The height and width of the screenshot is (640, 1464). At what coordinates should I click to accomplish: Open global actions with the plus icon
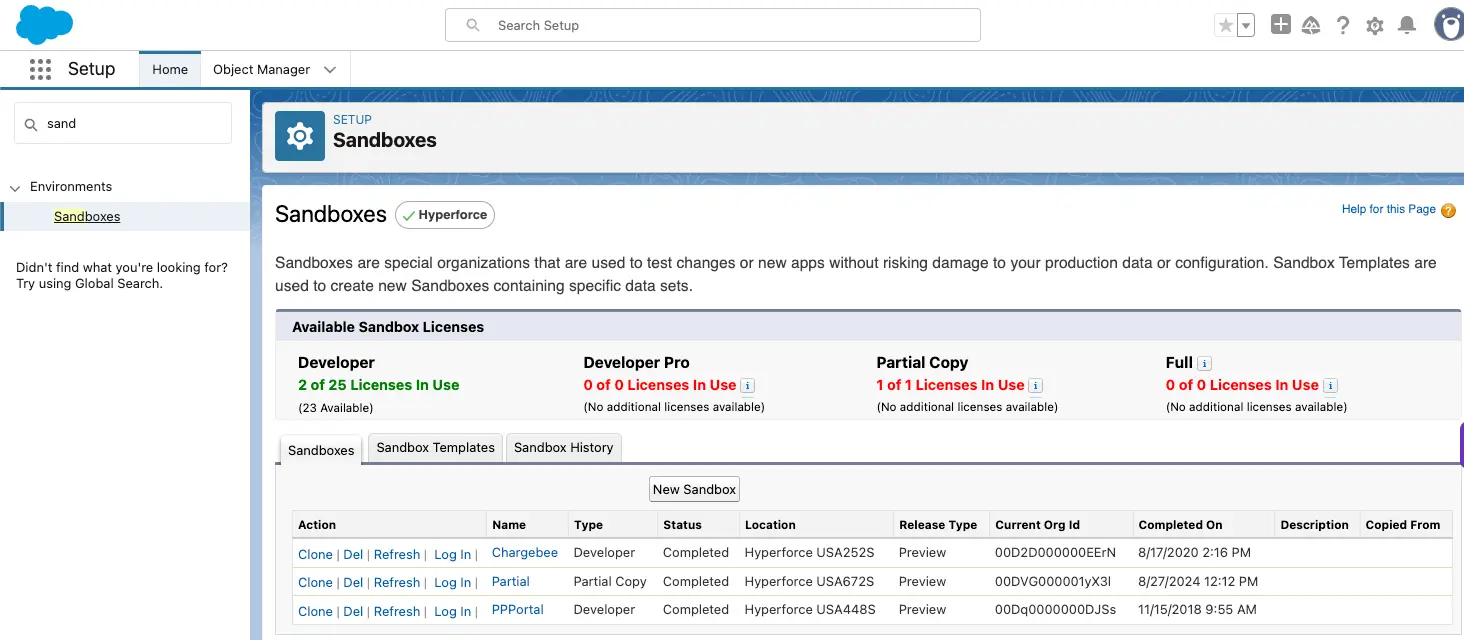tap(1280, 25)
